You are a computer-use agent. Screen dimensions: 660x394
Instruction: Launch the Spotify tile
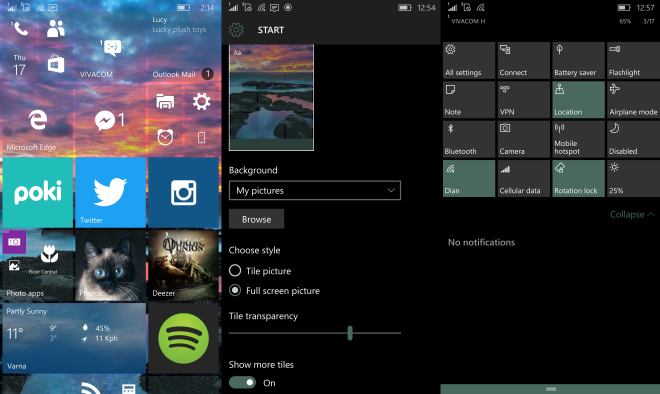[x=184, y=338]
